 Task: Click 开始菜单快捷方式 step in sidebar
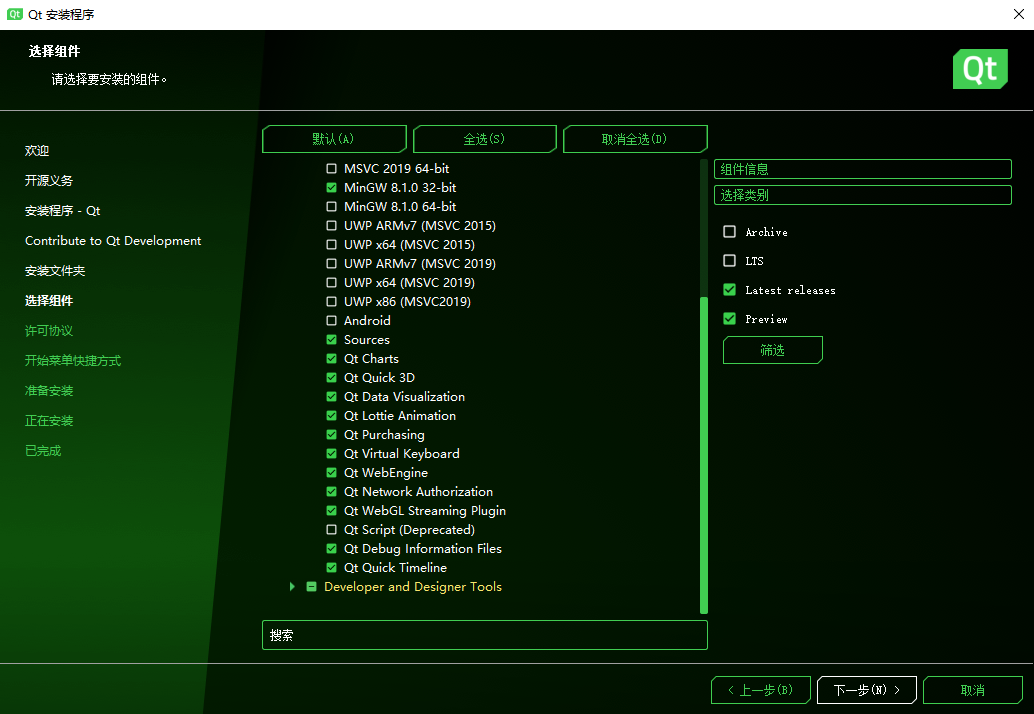73,361
